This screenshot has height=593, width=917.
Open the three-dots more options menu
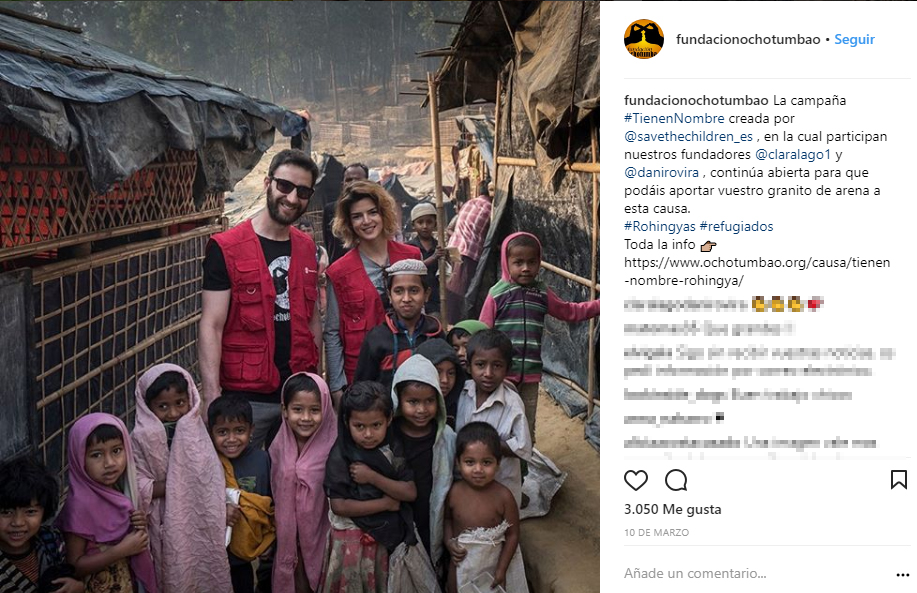tap(902, 575)
